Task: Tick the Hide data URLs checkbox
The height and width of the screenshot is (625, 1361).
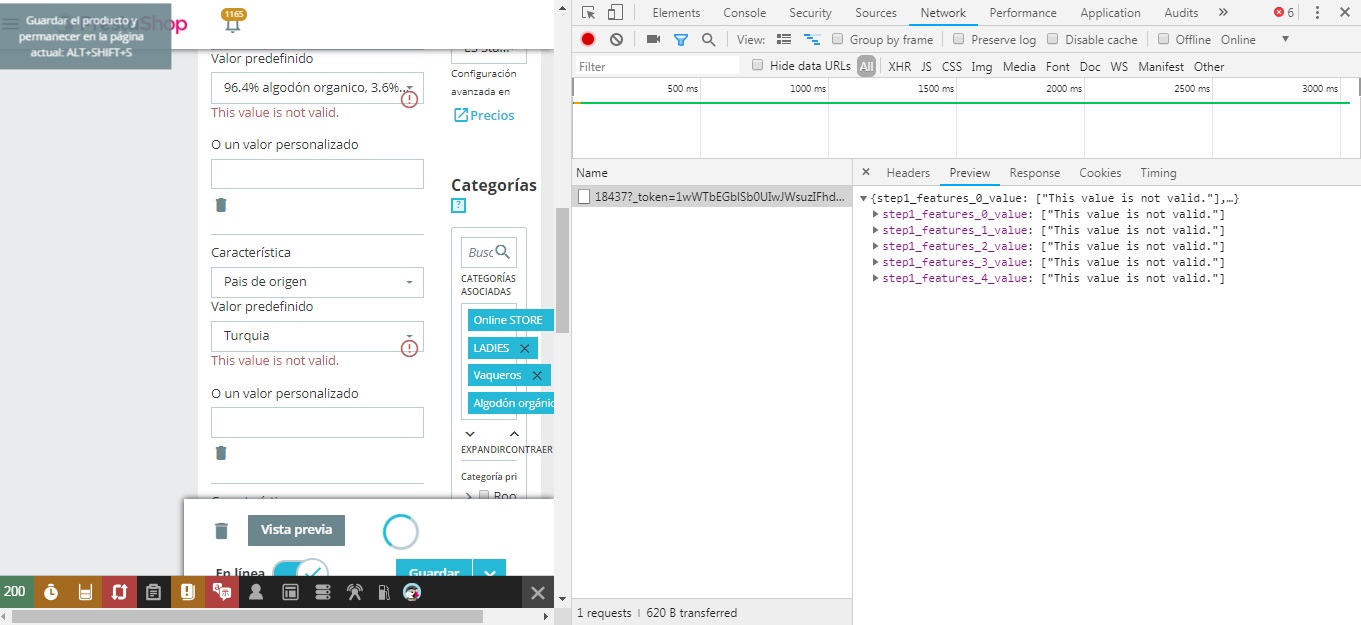Action: (758, 66)
